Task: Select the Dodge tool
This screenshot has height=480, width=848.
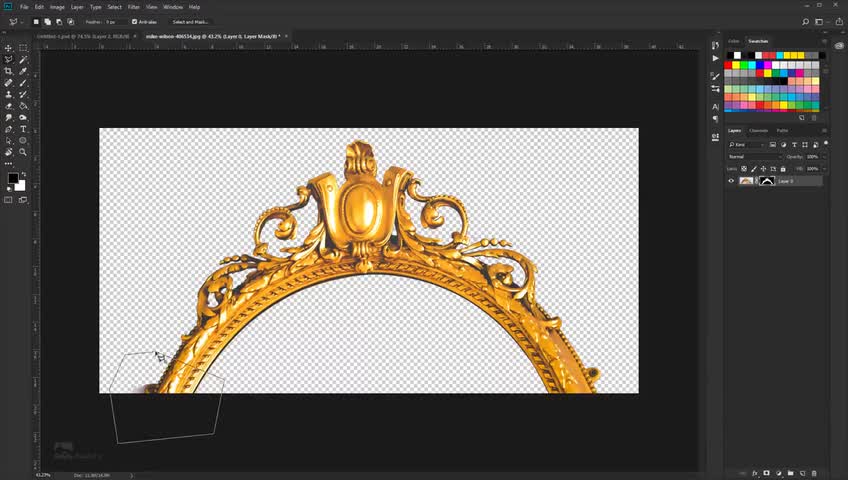Action: pos(23,117)
